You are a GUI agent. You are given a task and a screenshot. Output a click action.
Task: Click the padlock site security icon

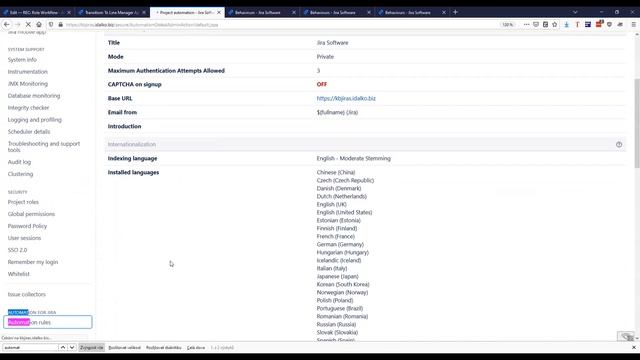(x=60, y=24)
